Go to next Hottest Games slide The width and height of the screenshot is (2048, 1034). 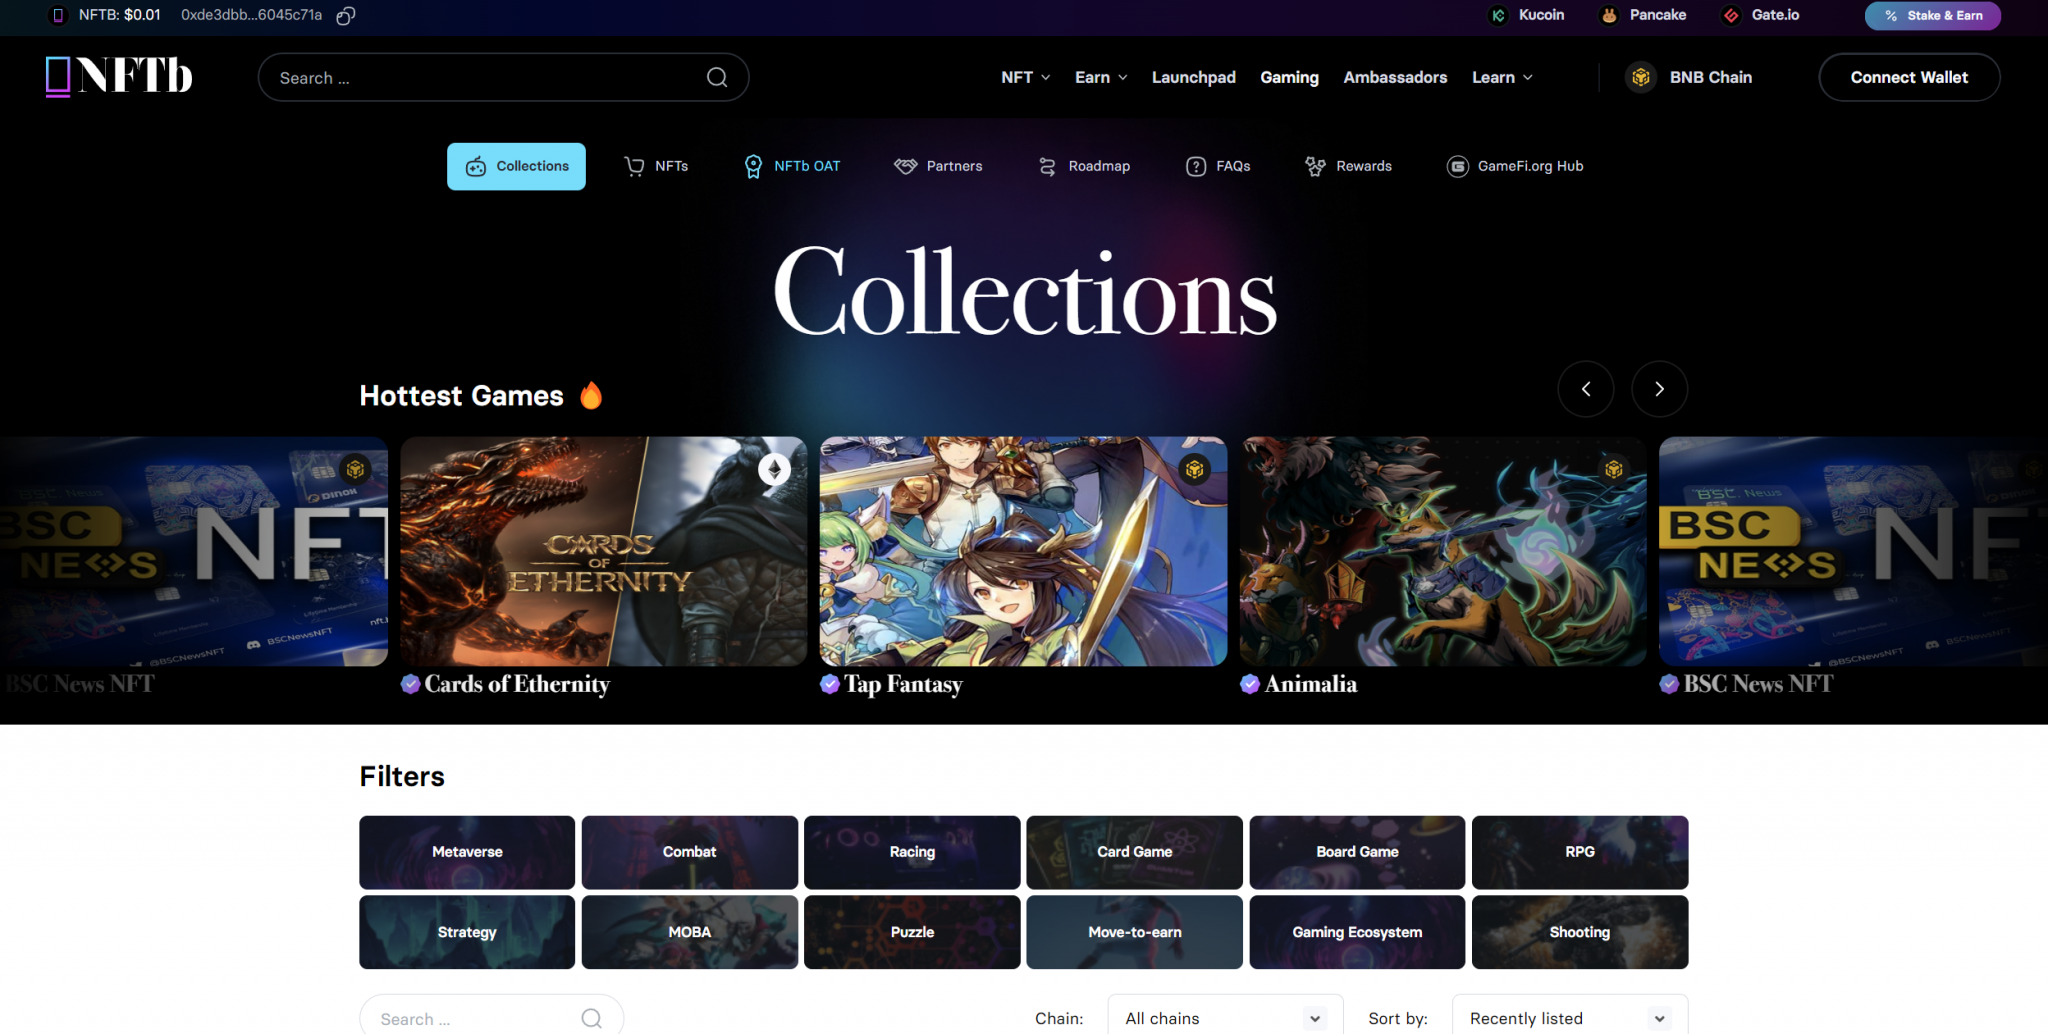tap(1659, 389)
